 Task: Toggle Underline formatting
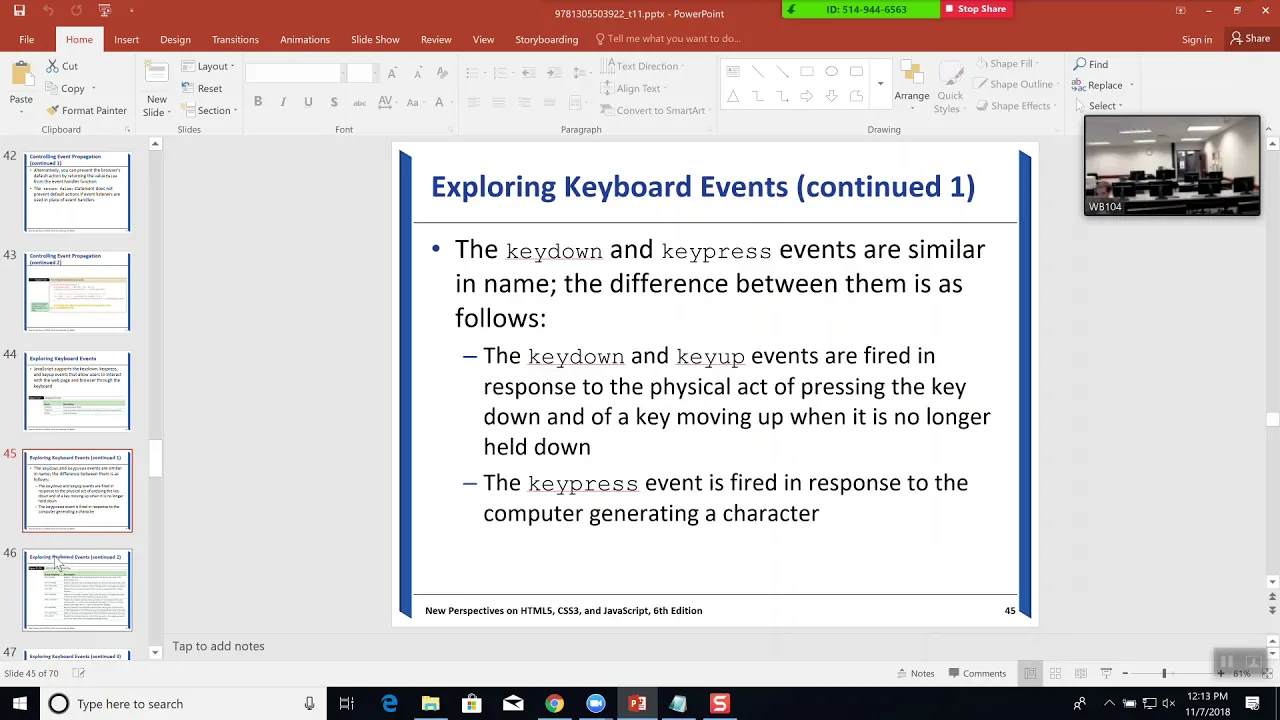point(308,102)
